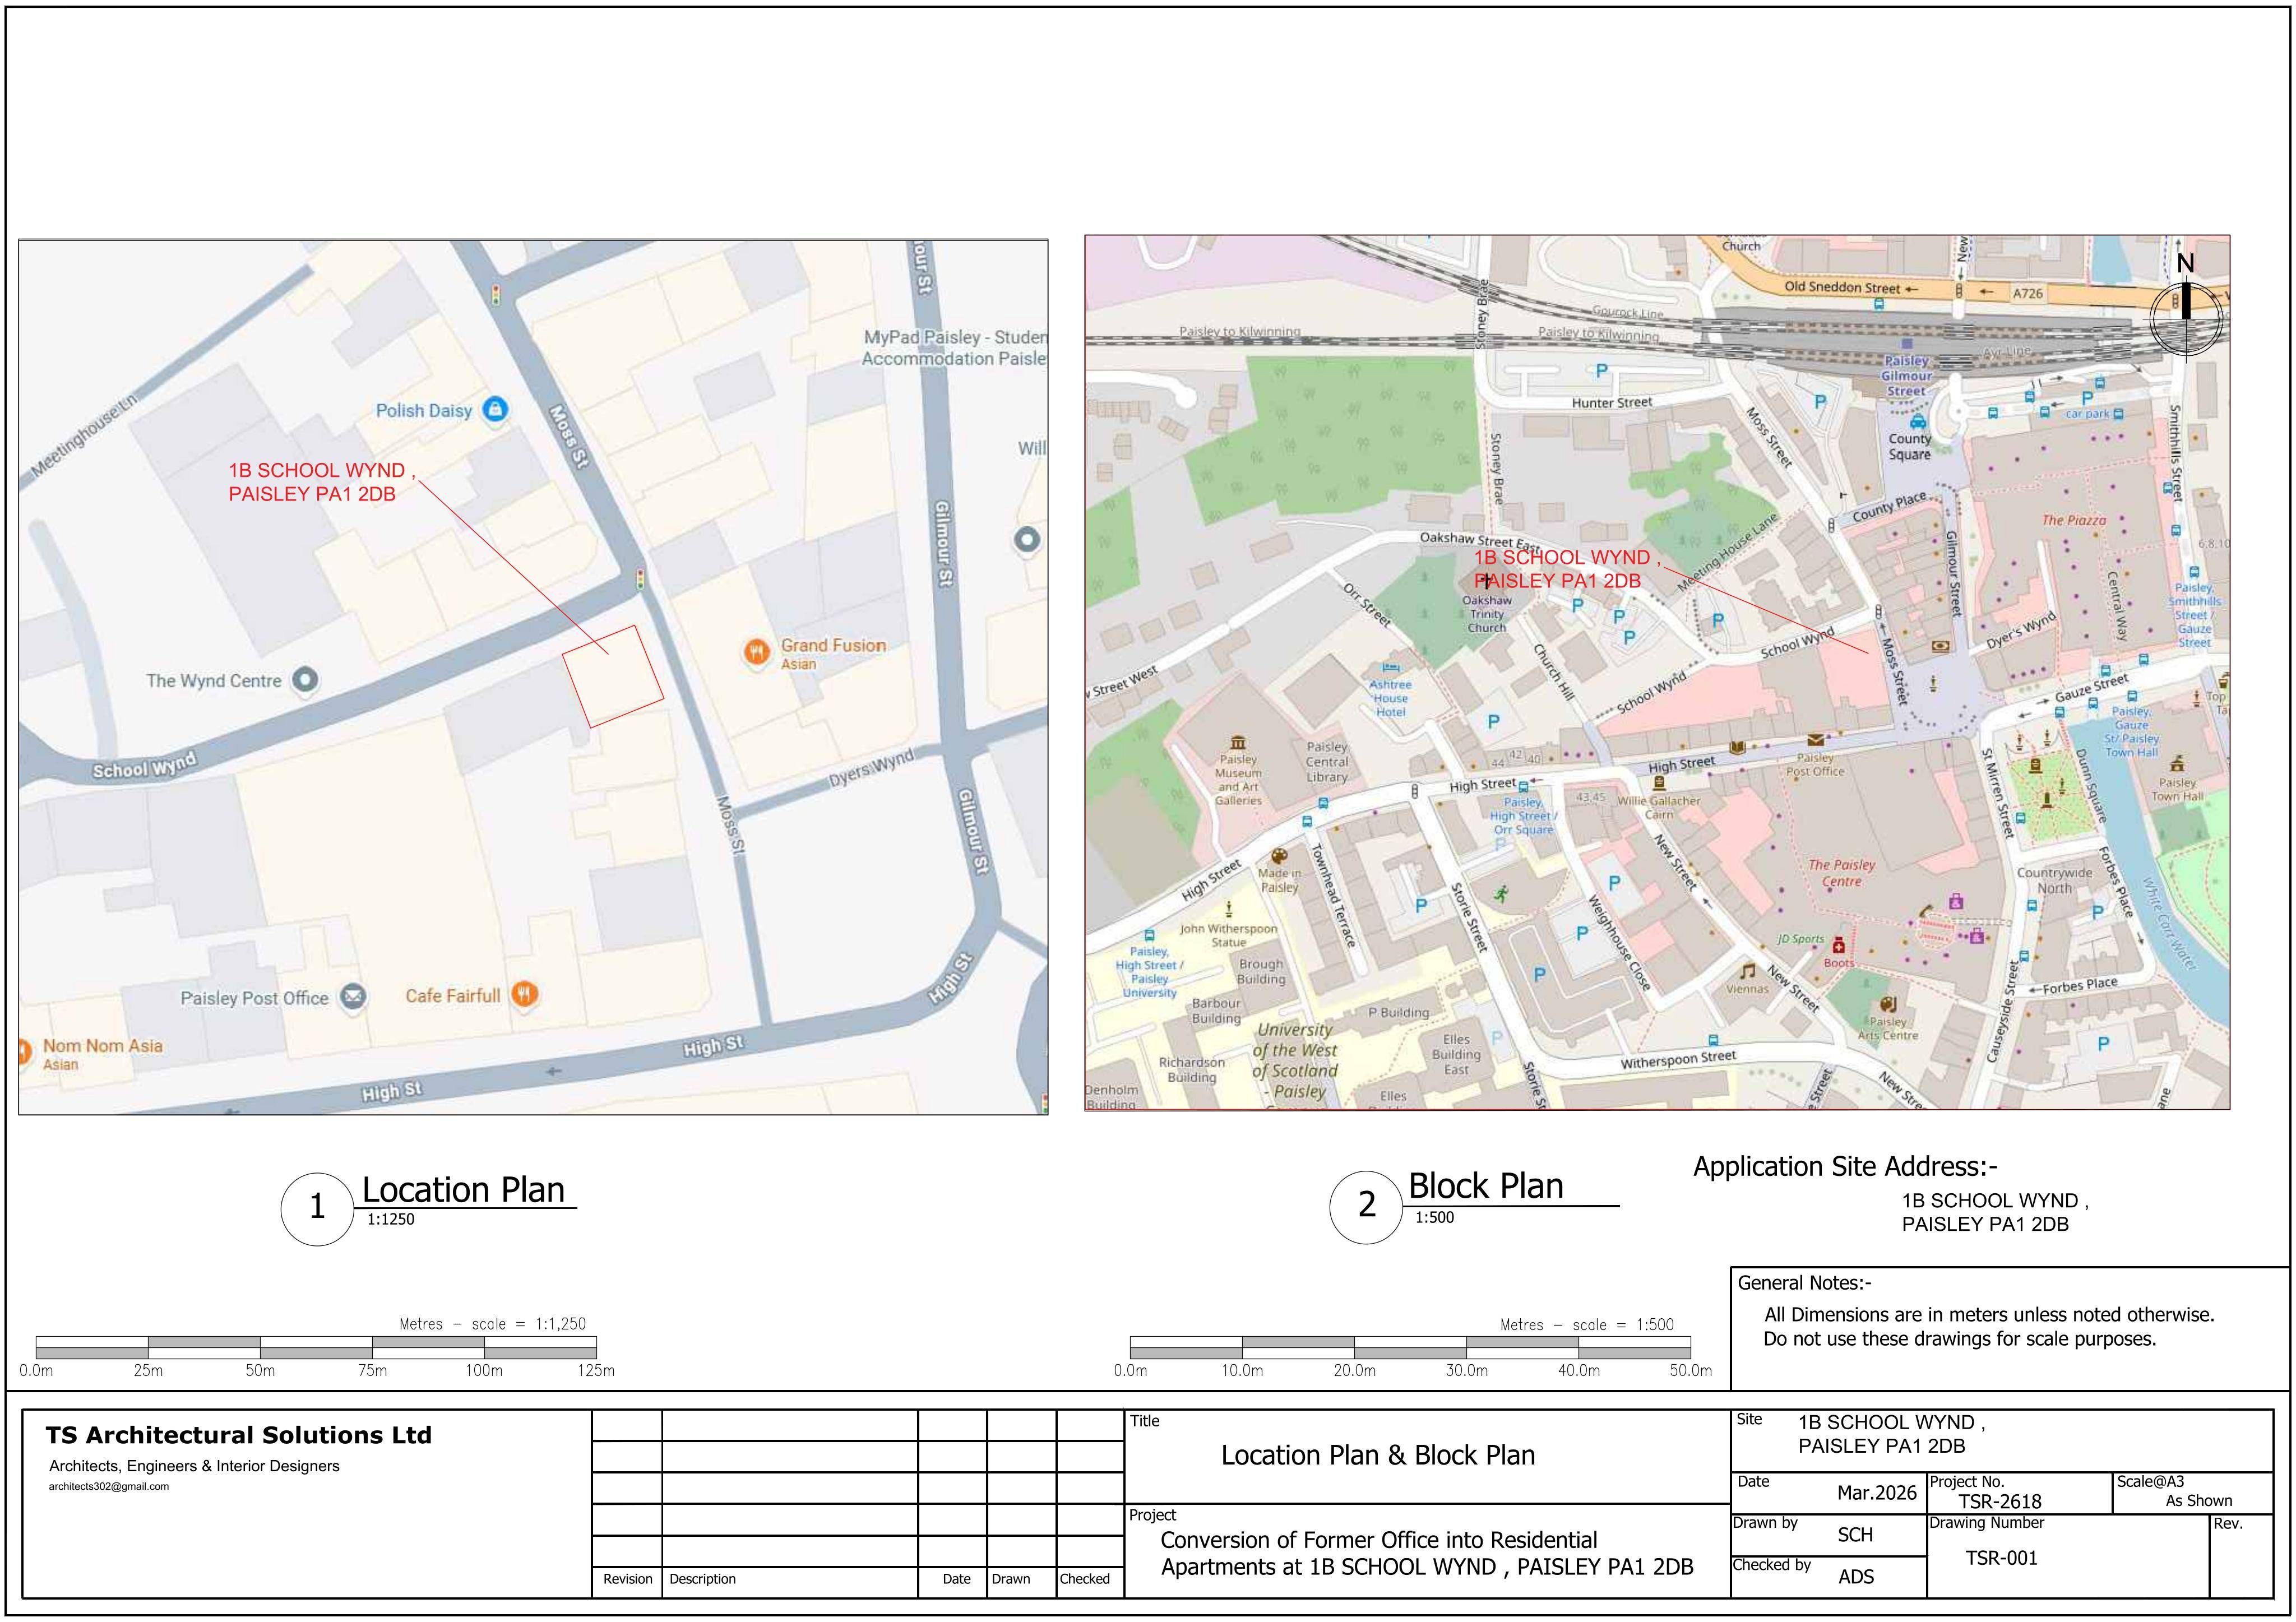This screenshot has height=1622, width=2296.
Task: Click the 'Location Plan' drawing heading
Action: click(x=463, y=1190)
